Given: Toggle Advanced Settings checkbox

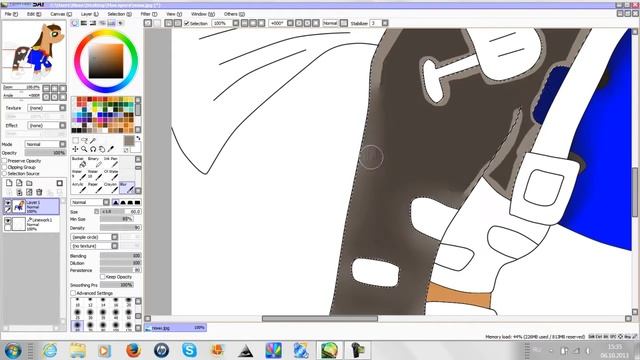Looking at the screenshot, I should click(73, 293).
